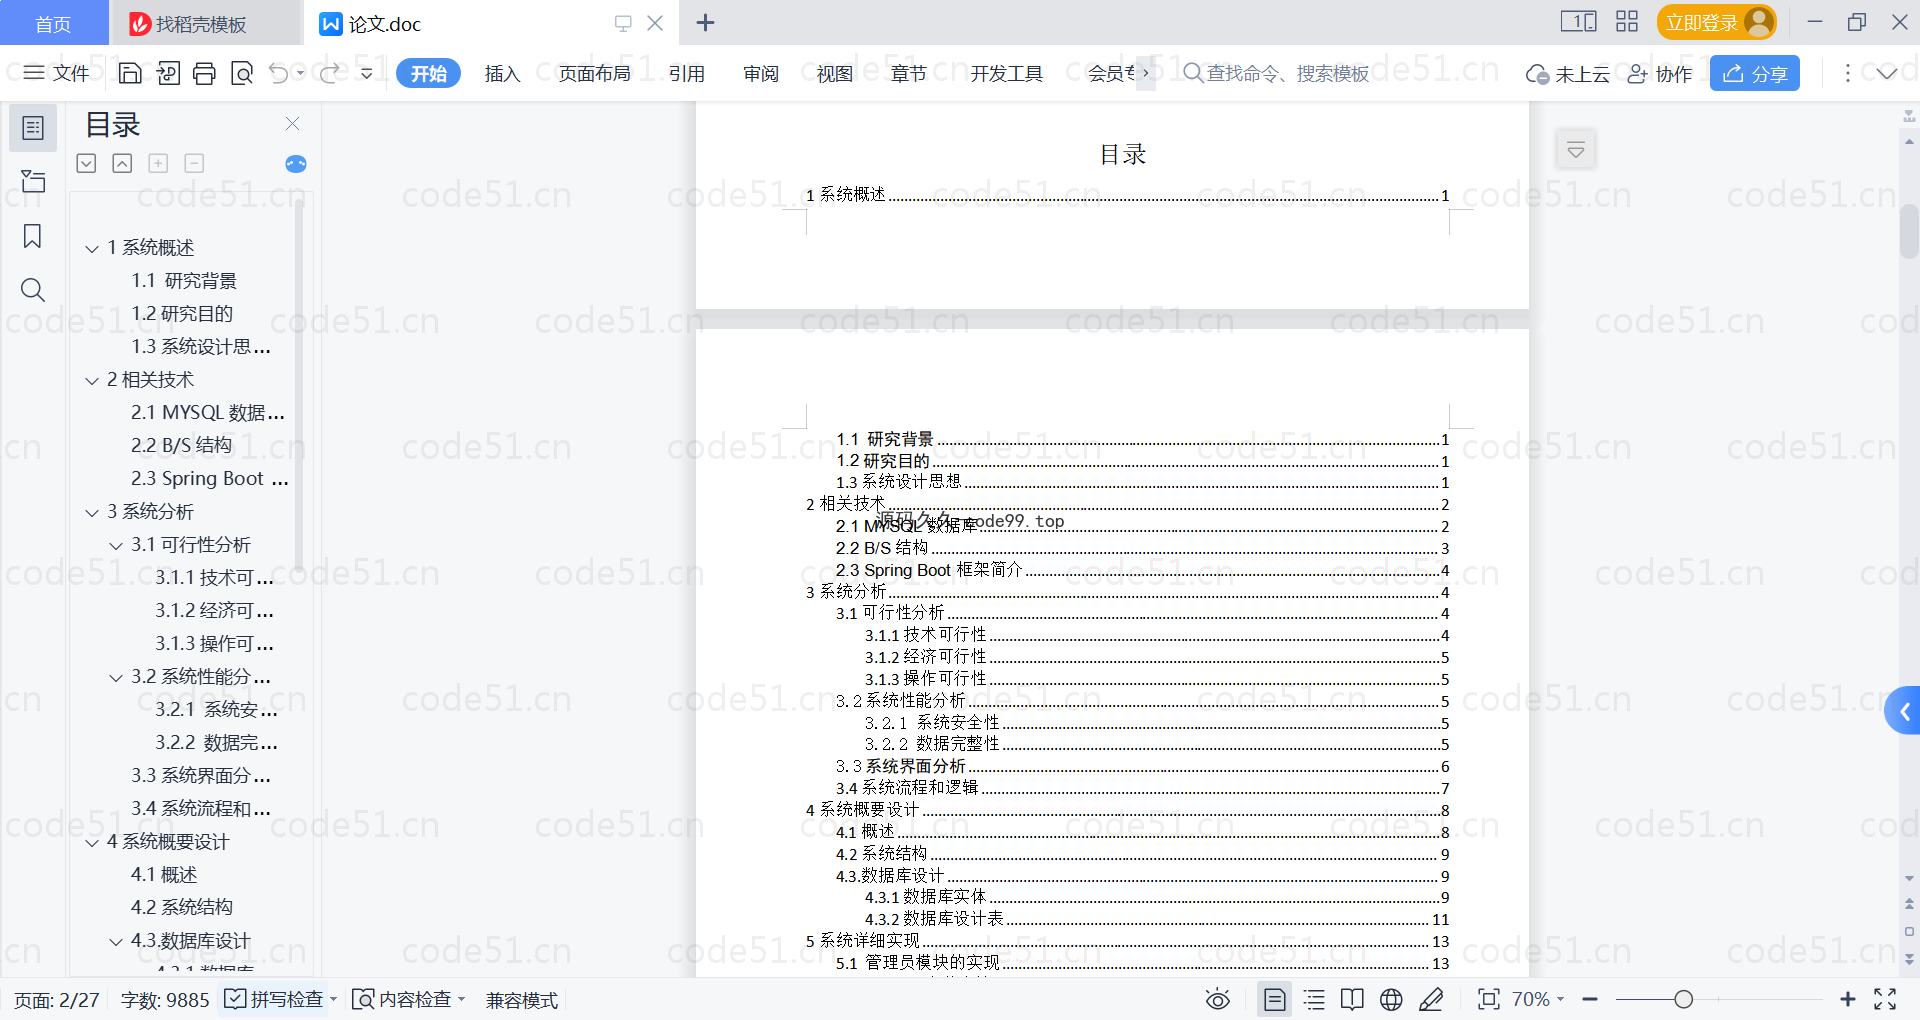The height and width of the screenshot is (1020, 1920).
Task: Click the 未上云 cloud status button
Action: (x=1567, y=74)
